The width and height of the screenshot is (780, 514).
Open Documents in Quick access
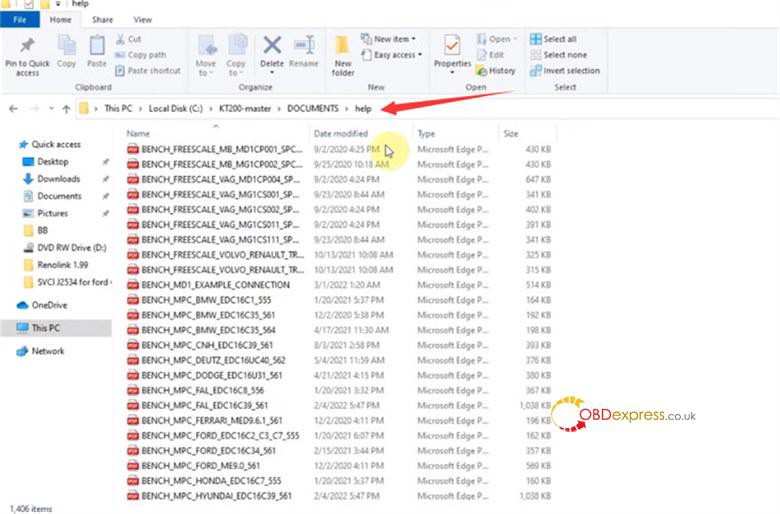[52, 196]
